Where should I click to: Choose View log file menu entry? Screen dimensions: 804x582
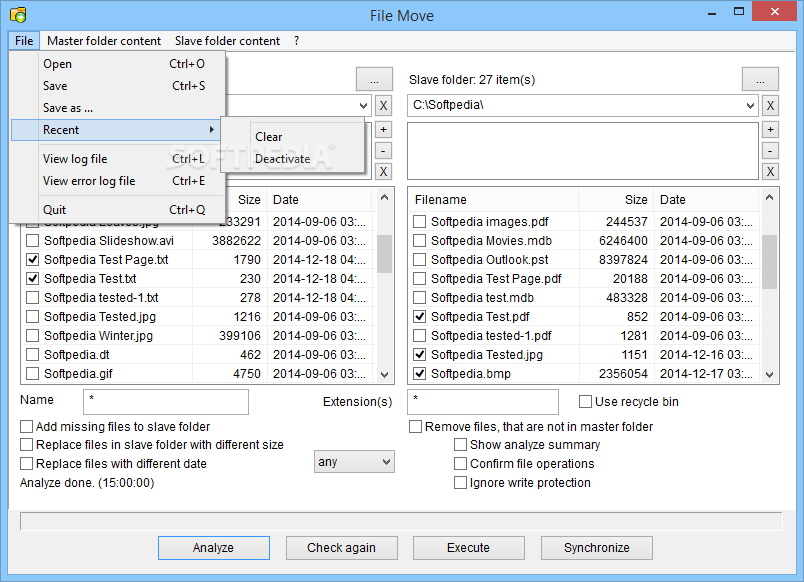pos(118,159)
